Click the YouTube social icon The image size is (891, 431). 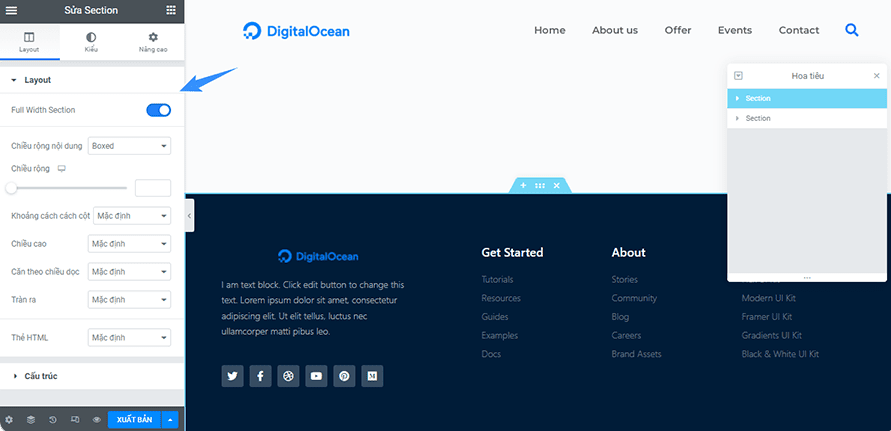coord(316,376)
